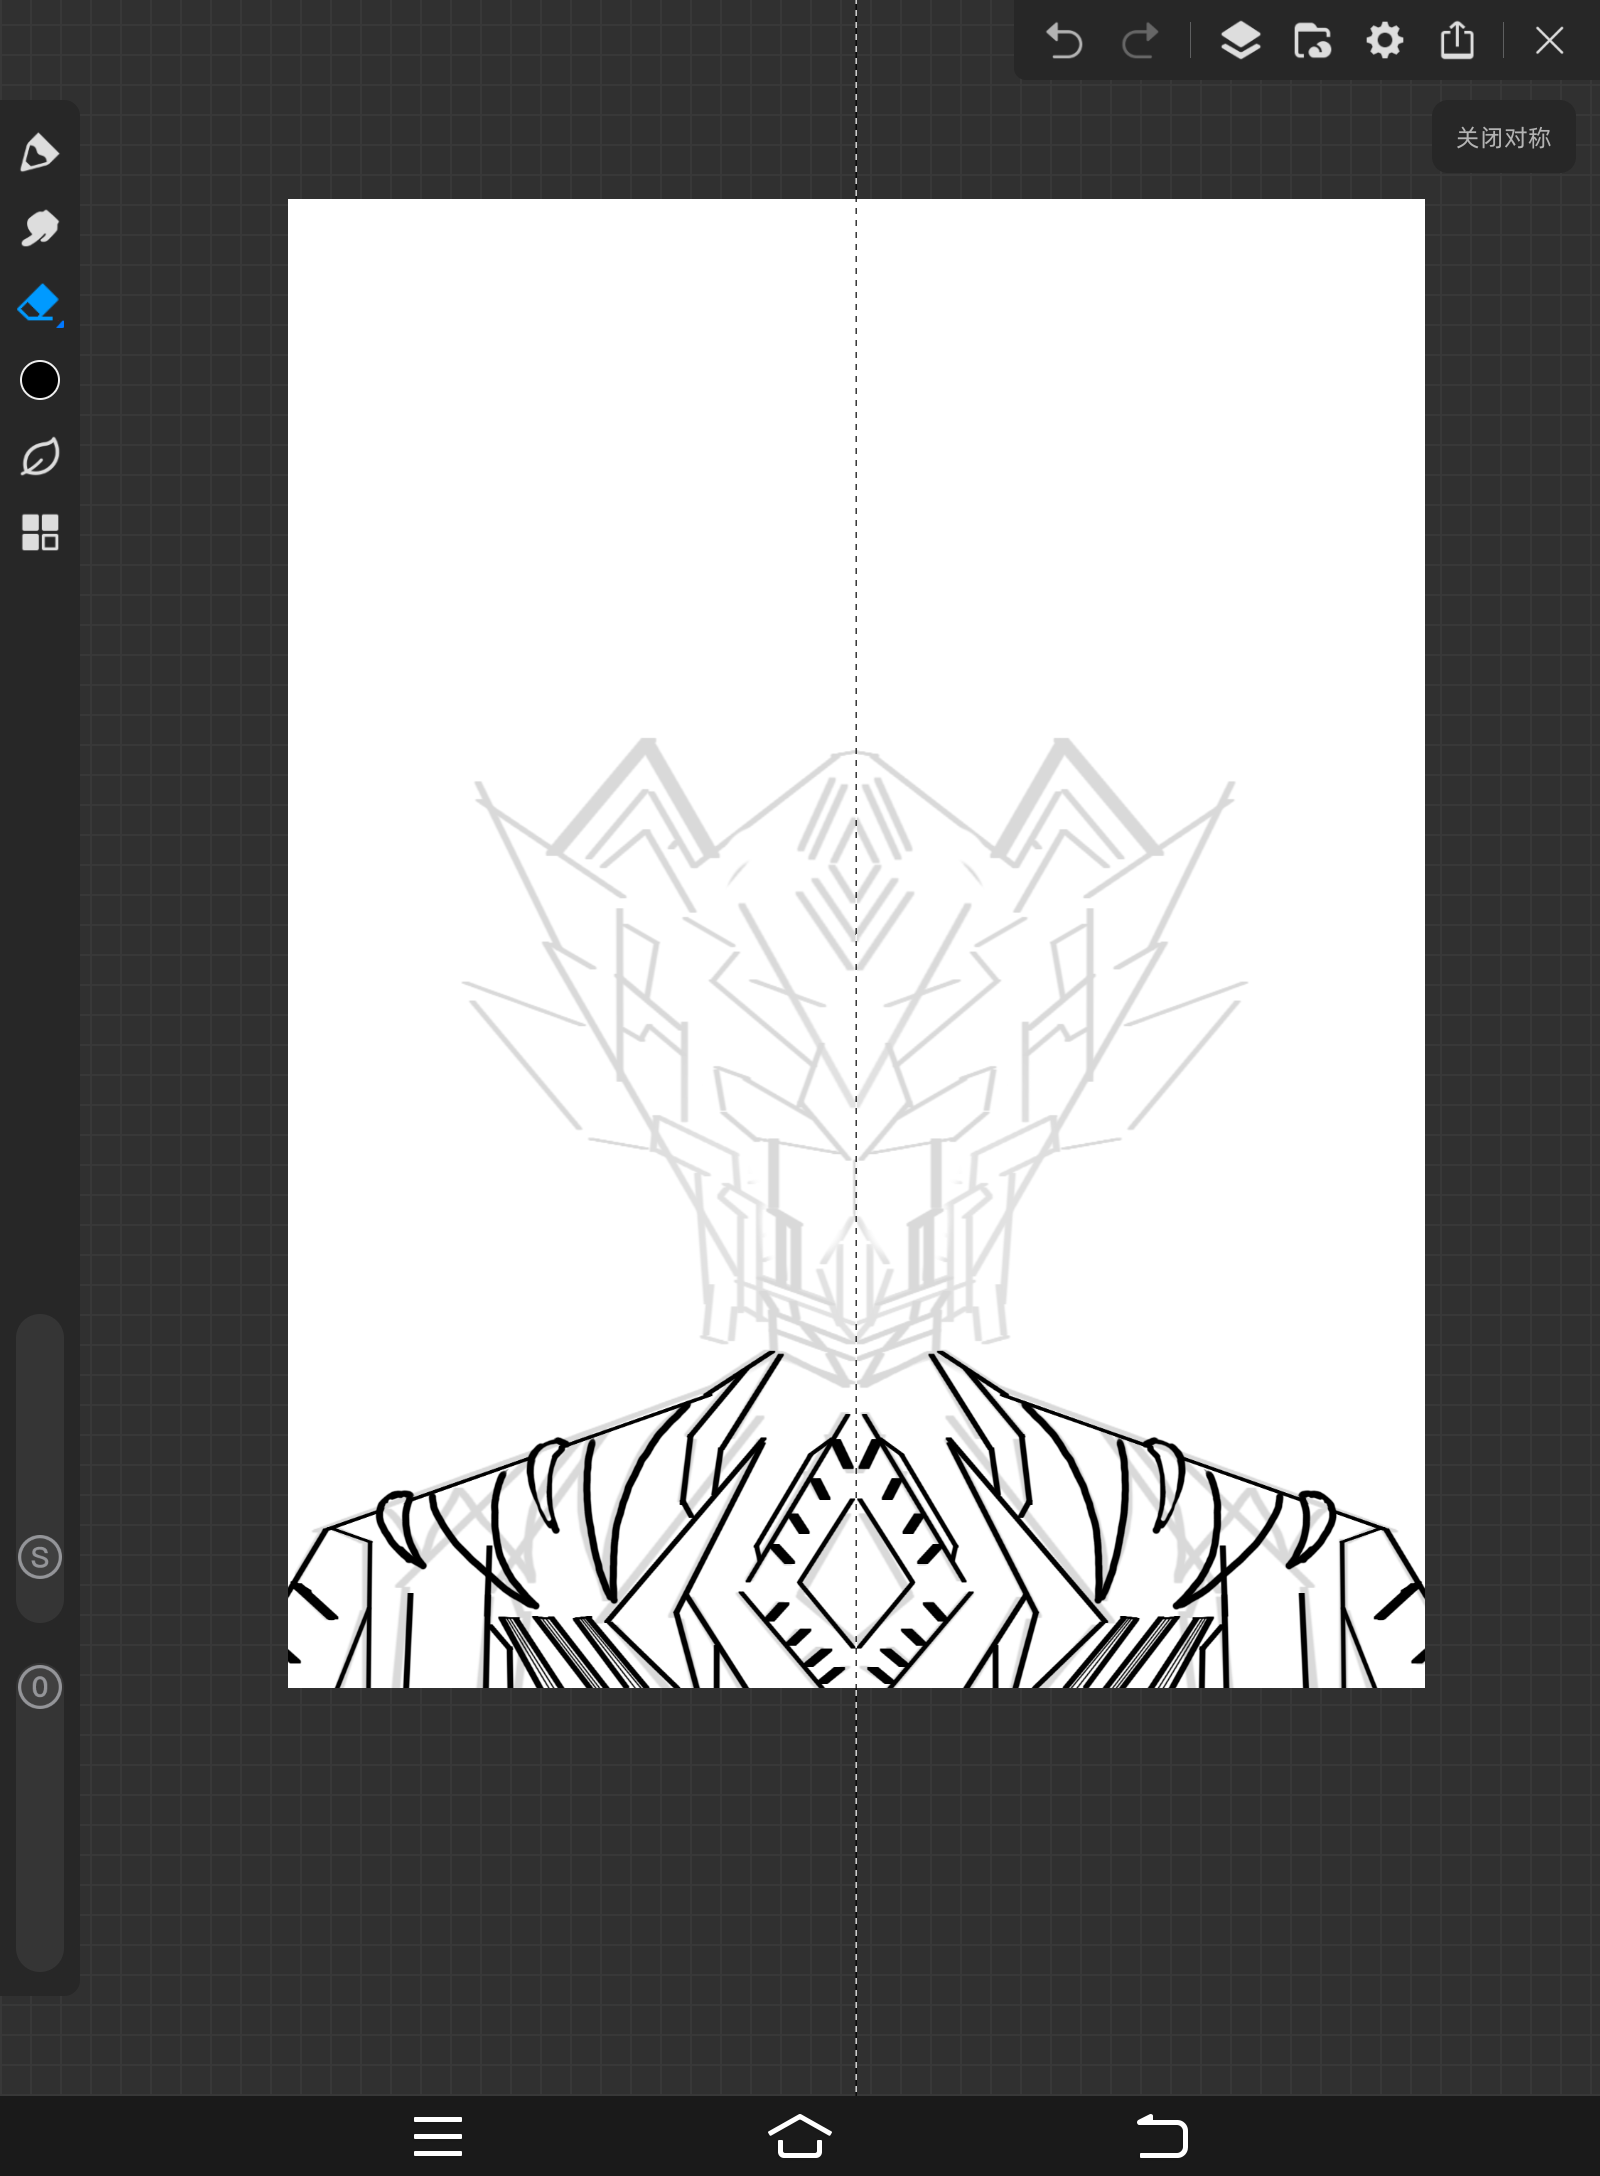The height and width of the screenshot is (2176, 1600).
Task: Go to the system home screen
Action: [x=800, y=2136]
